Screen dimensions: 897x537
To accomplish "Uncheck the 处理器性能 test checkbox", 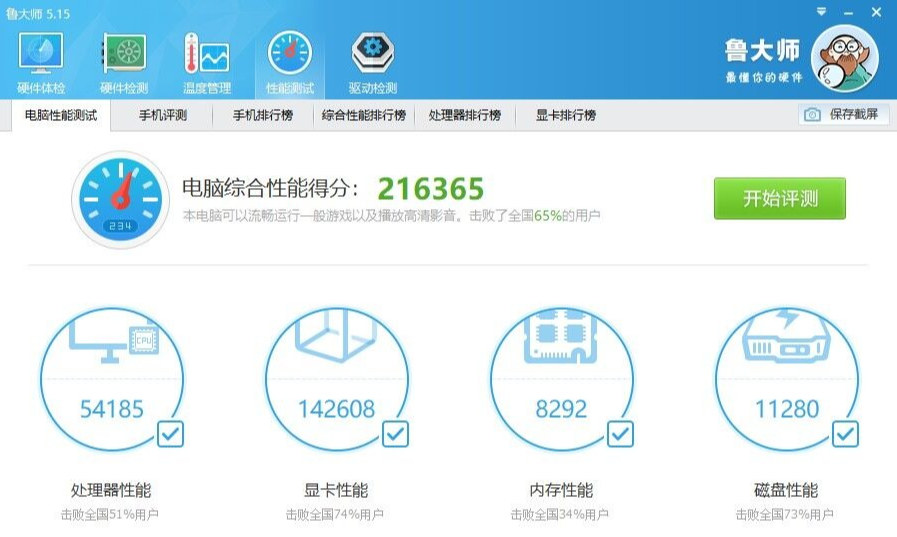I will click(x=171, y=434).
